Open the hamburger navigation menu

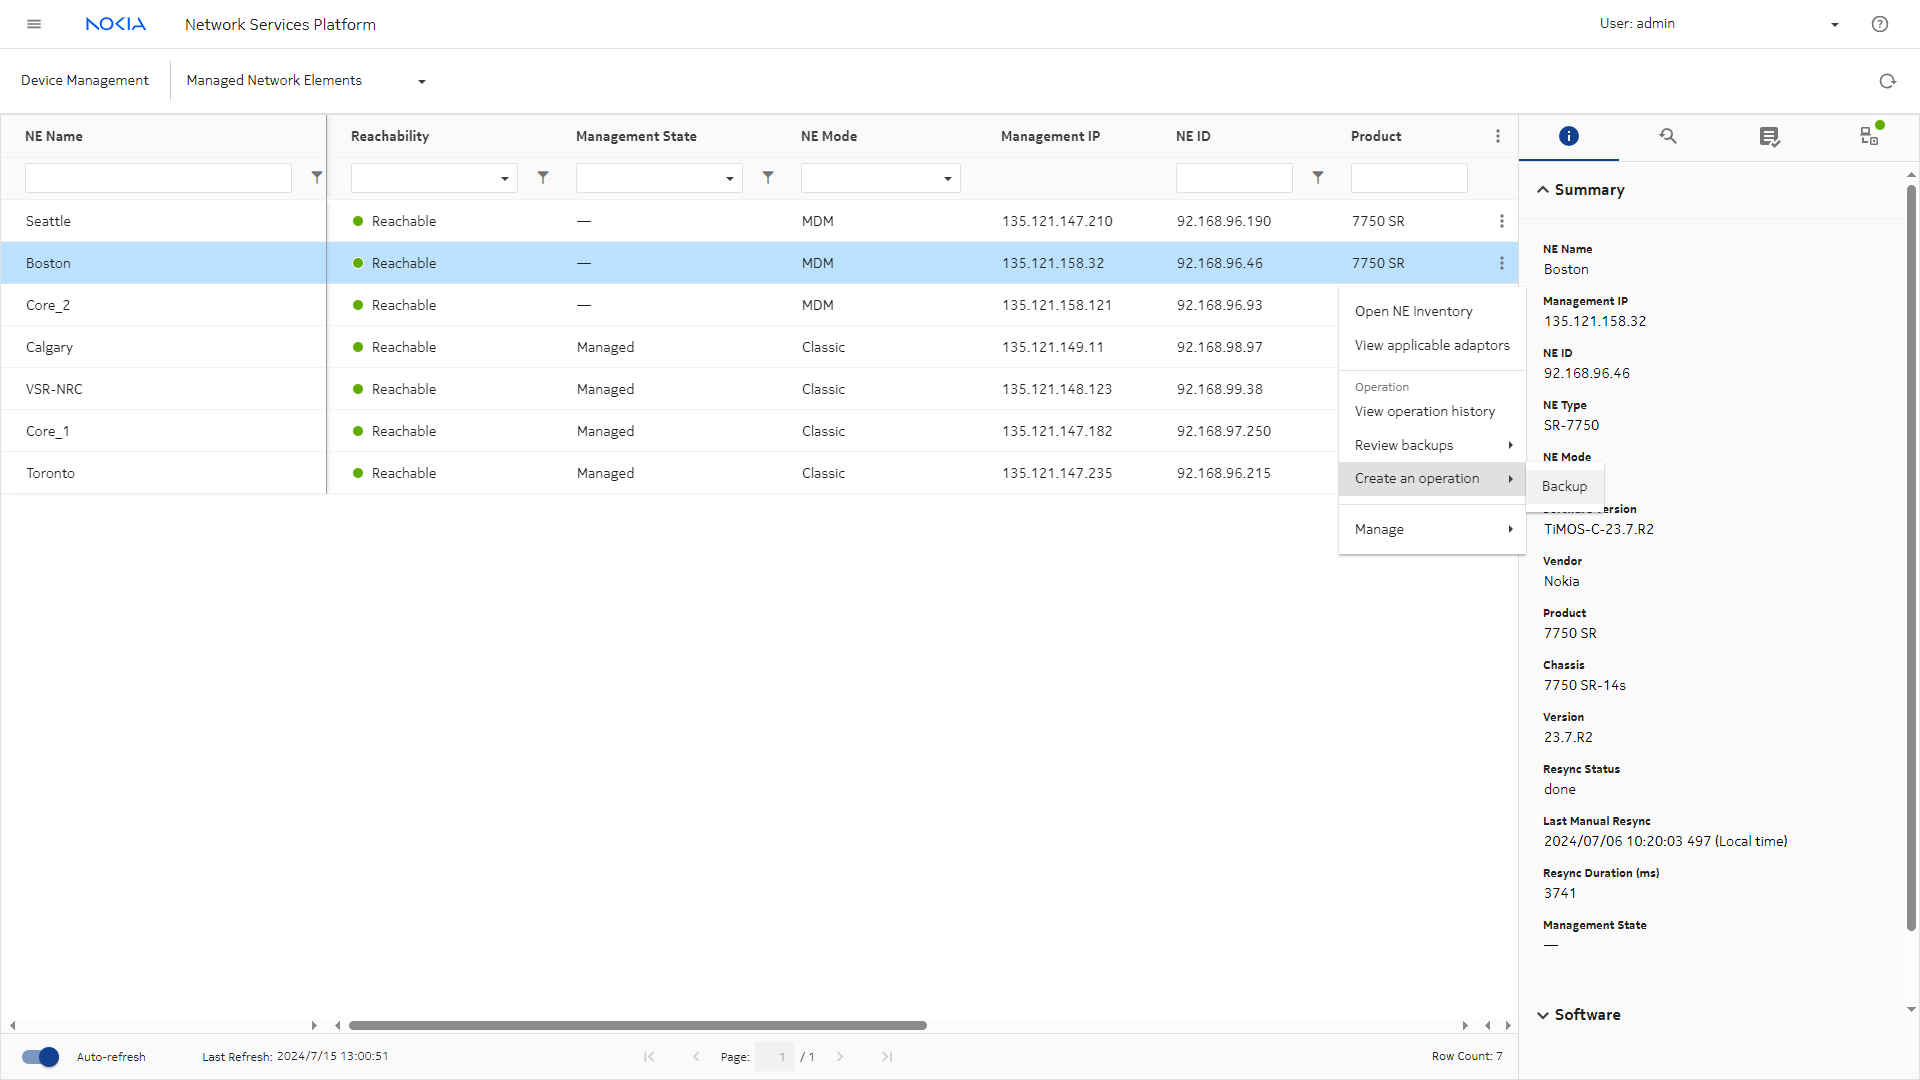tap(34, 24)
